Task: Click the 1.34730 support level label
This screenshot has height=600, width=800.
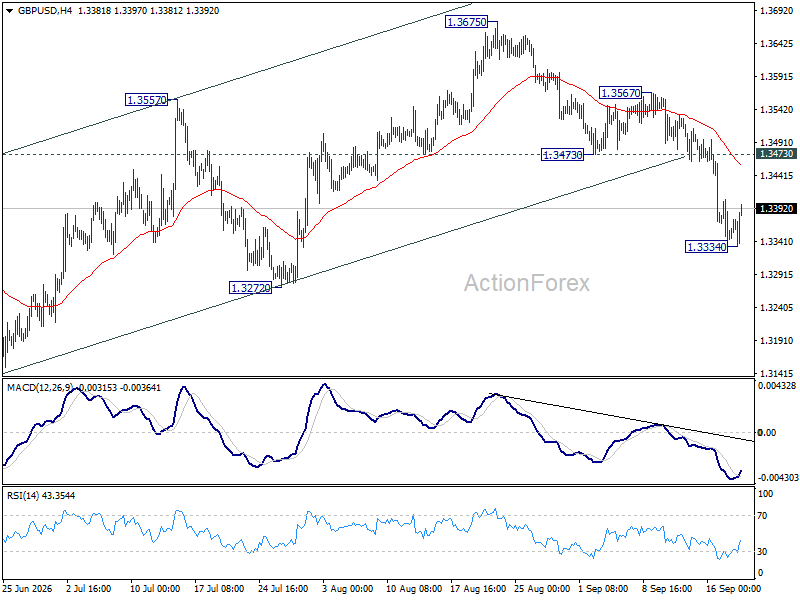Action: pyautogui.click(x=562, y=155)
